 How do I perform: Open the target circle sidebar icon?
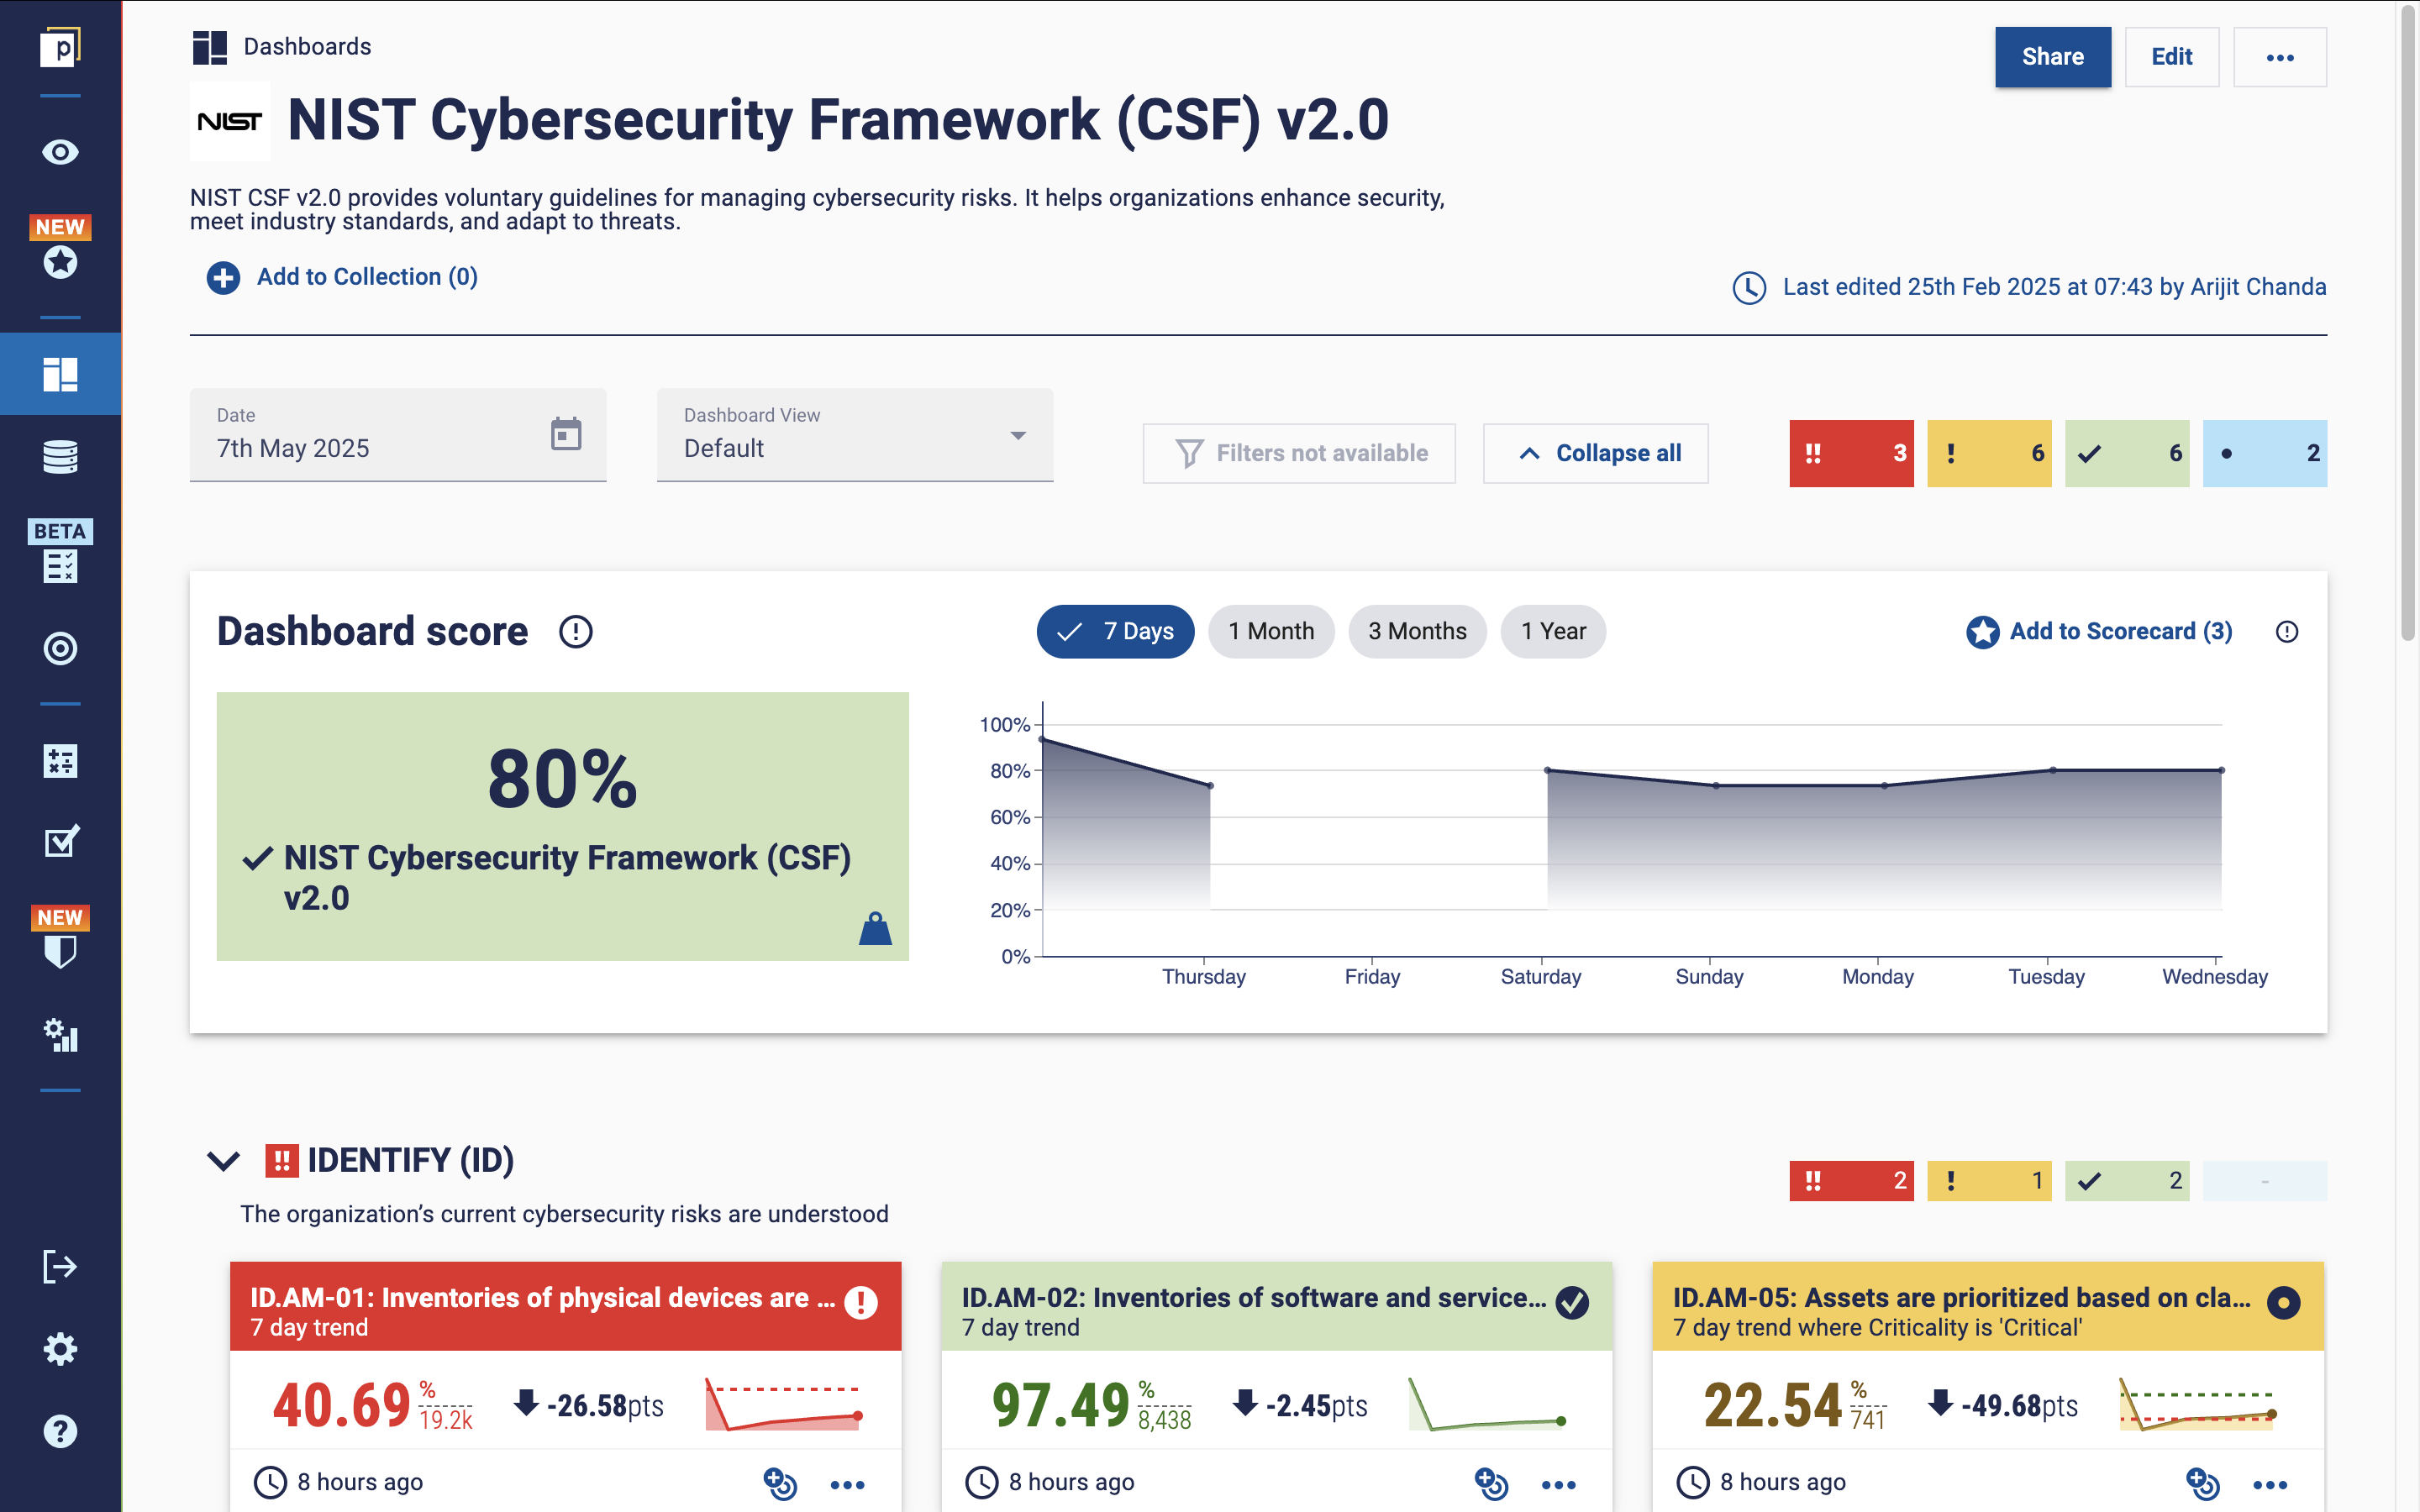(60, 649)
